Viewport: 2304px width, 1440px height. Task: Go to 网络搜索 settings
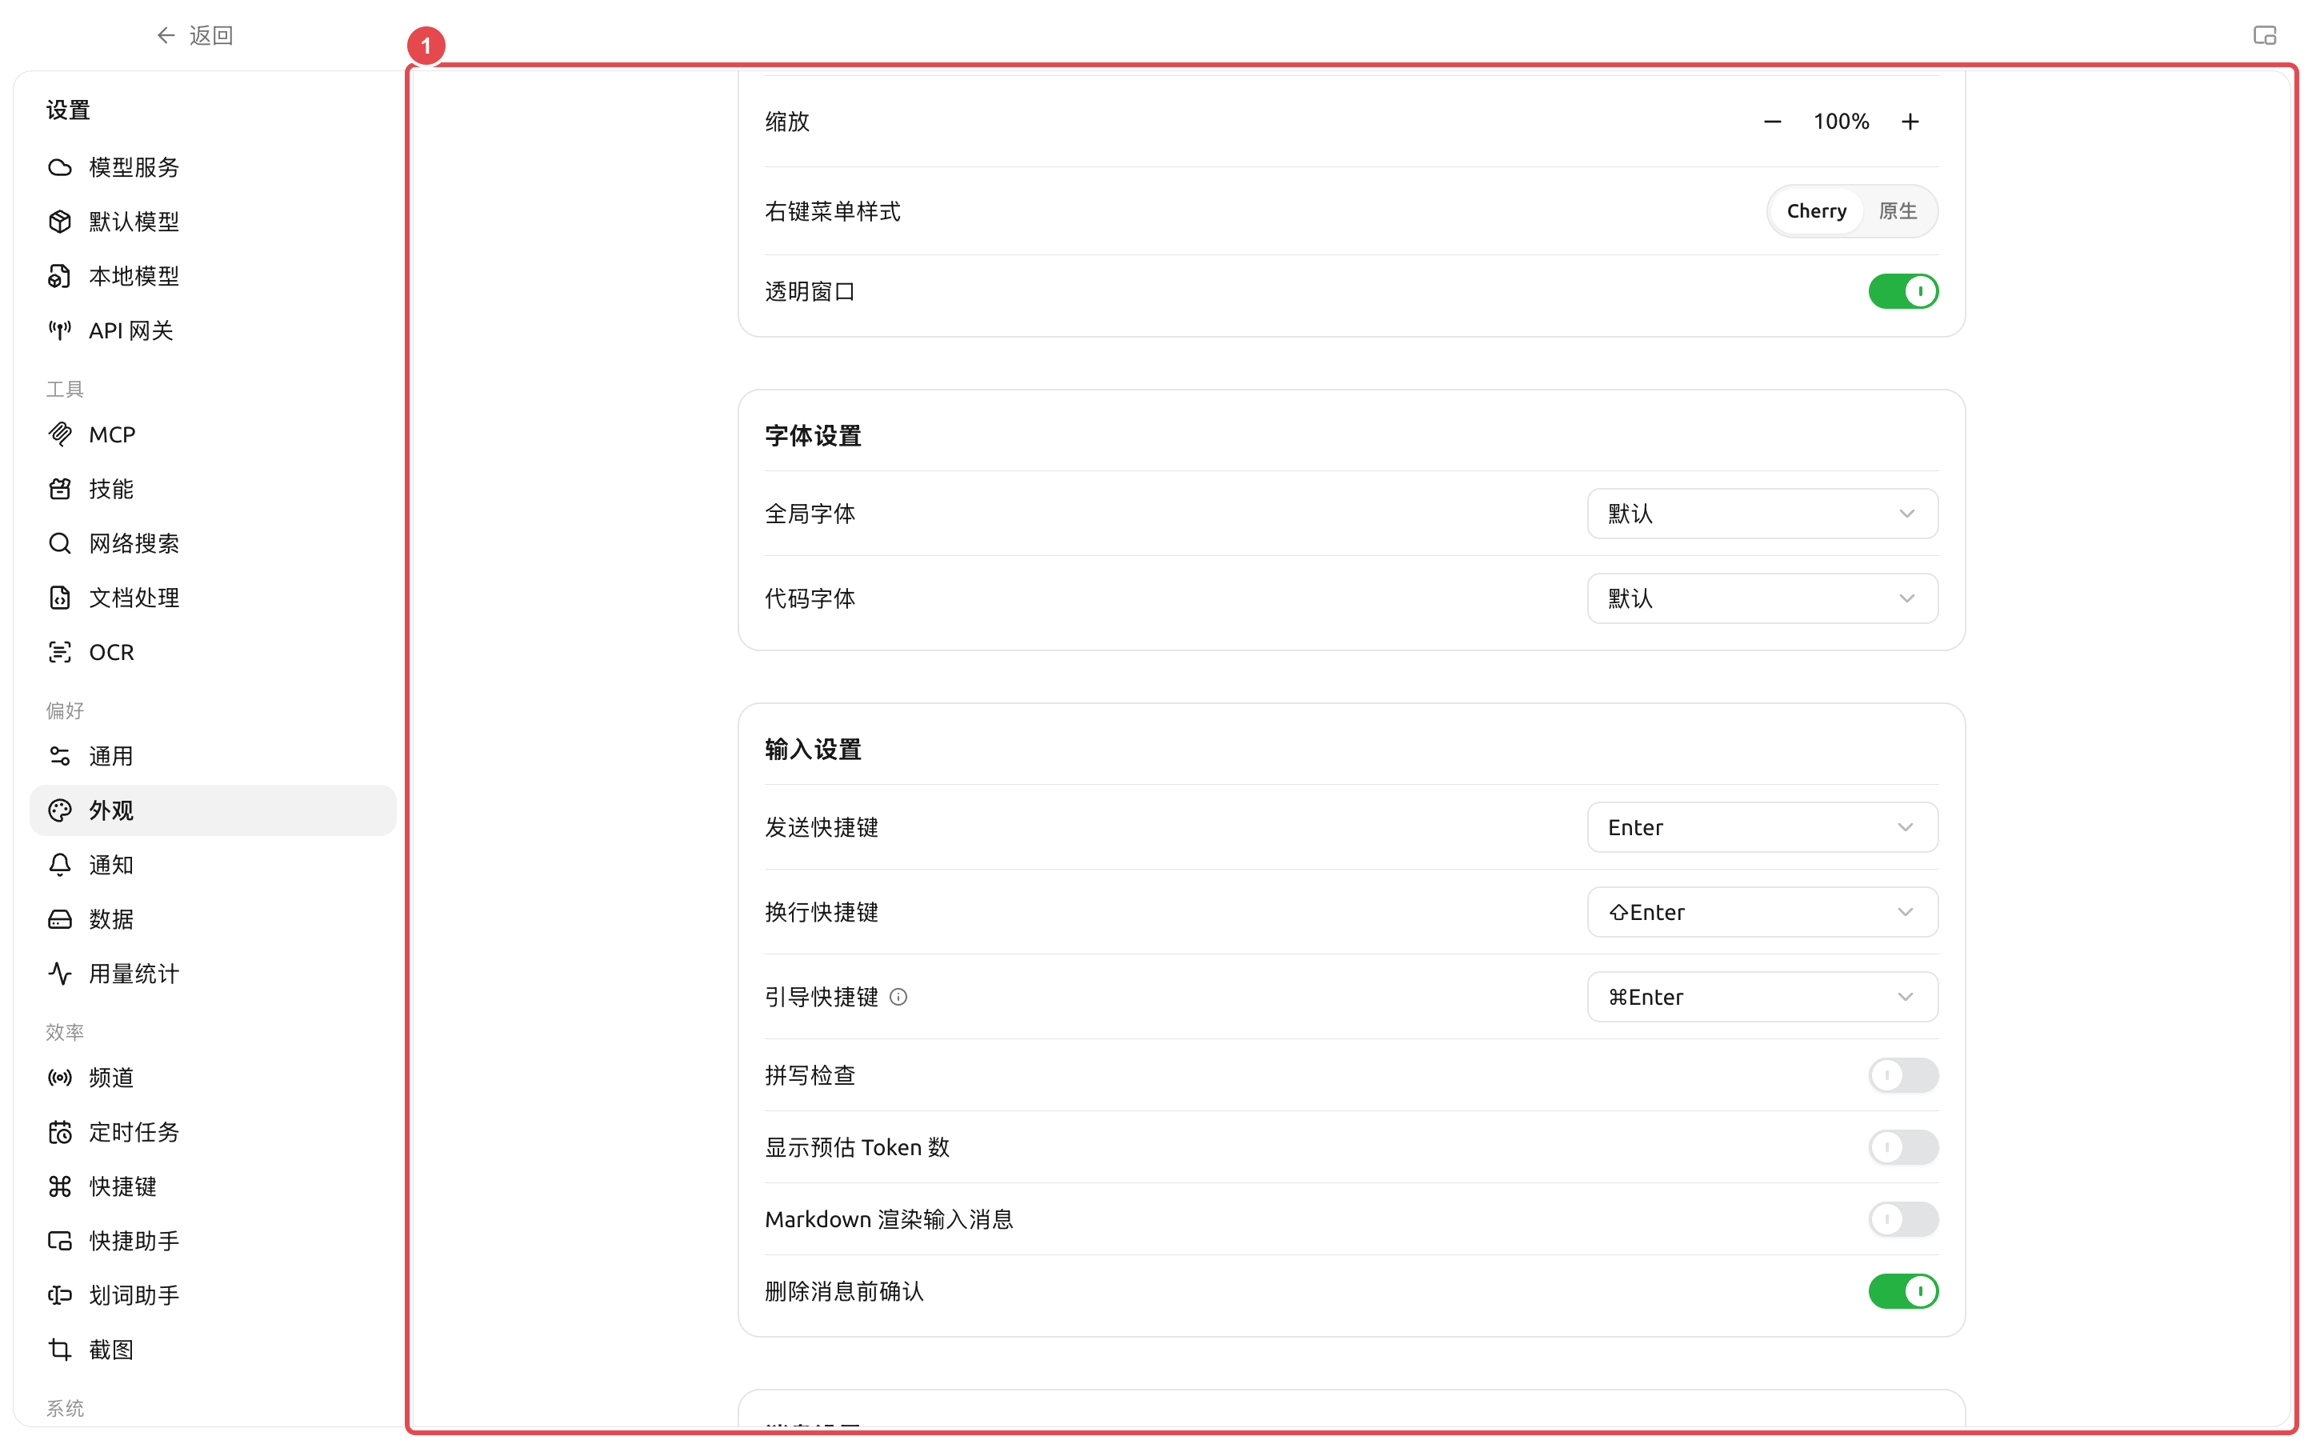point(213,543)
